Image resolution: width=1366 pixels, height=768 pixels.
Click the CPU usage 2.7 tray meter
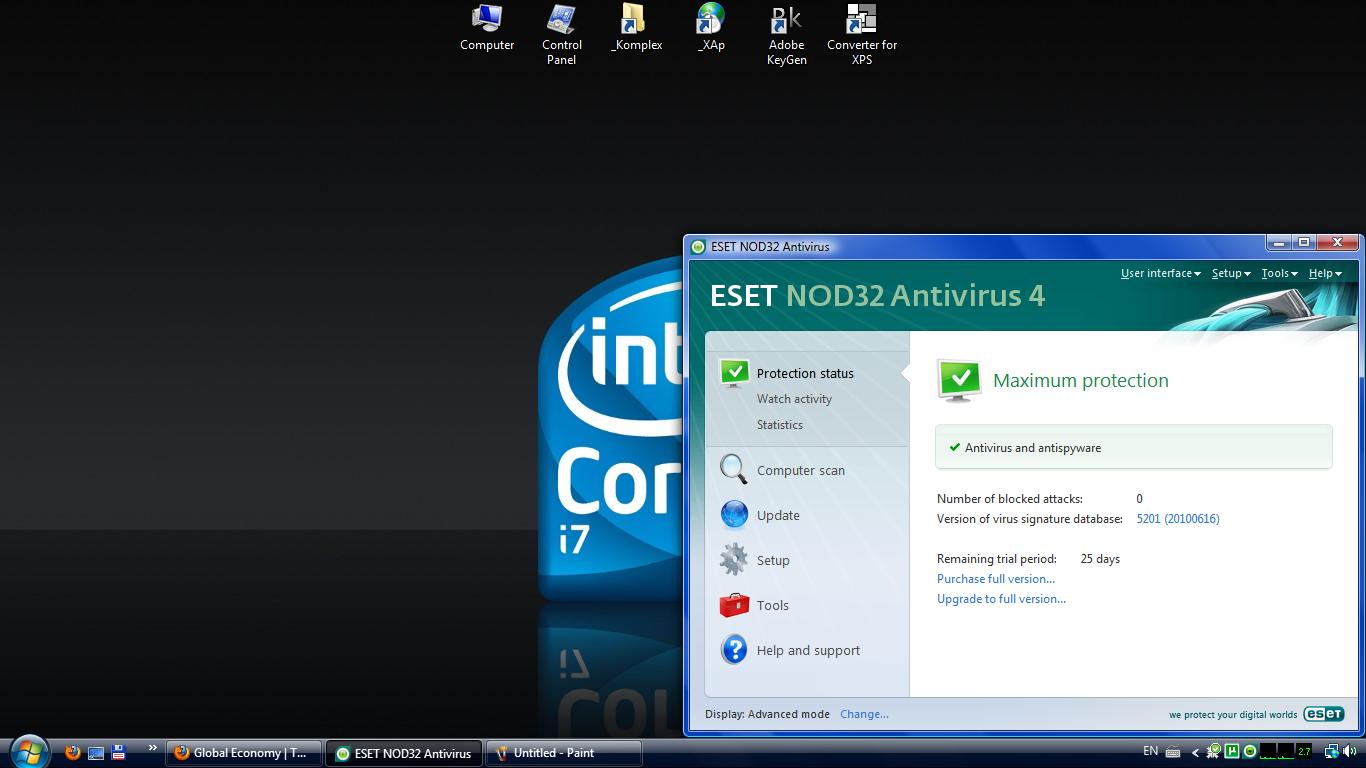1303,751
